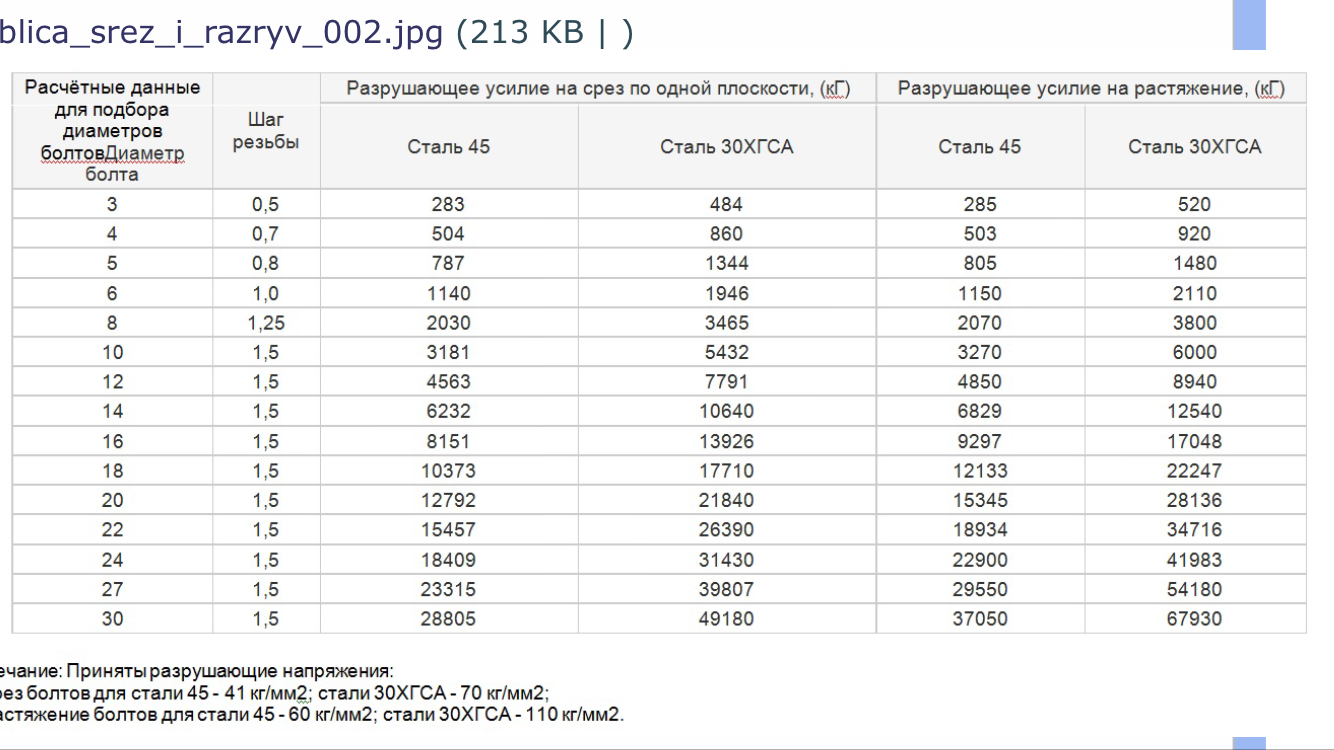The image size is (1334, 750).
Task: Select the thread pitch cell 1,25
Action: click(266, 323)
